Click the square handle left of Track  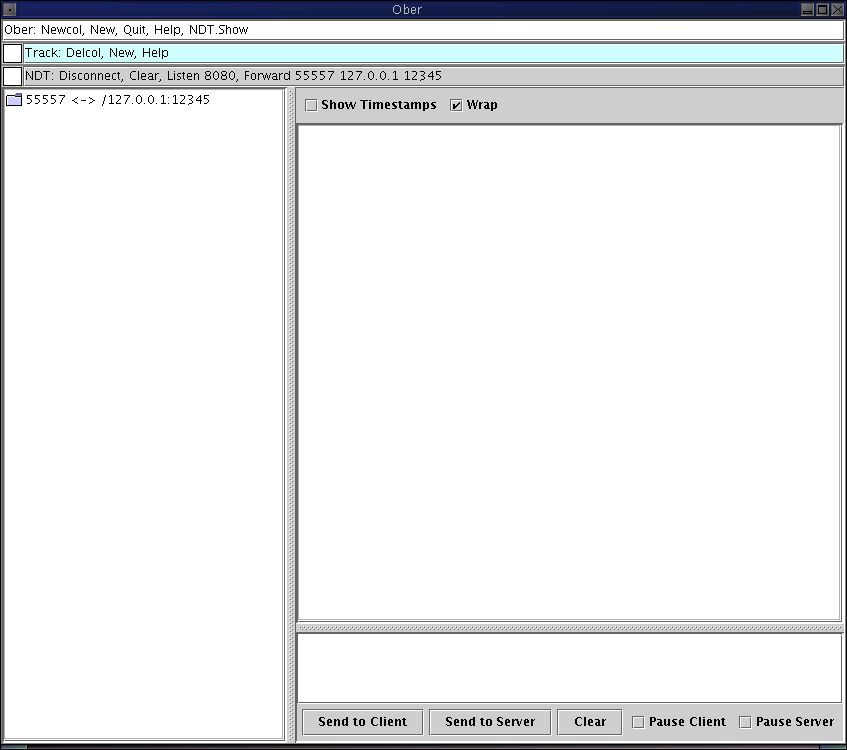click(x=12, y=53)
